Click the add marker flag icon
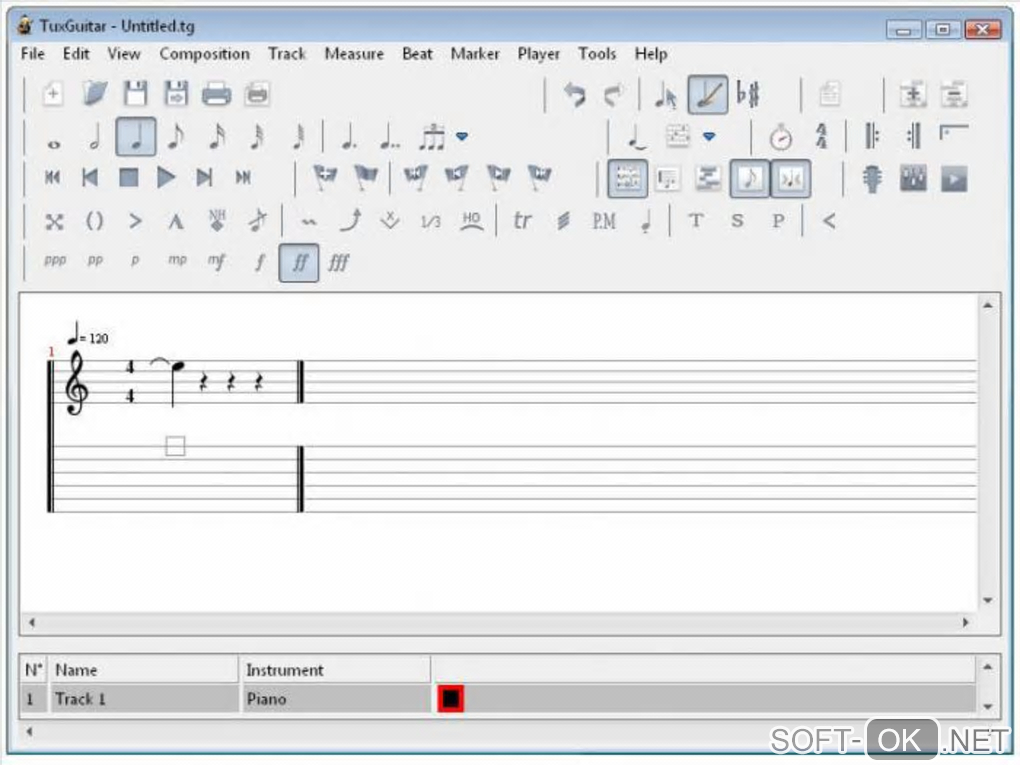This screenshot has width=1020, height=765. pos(325,178)
